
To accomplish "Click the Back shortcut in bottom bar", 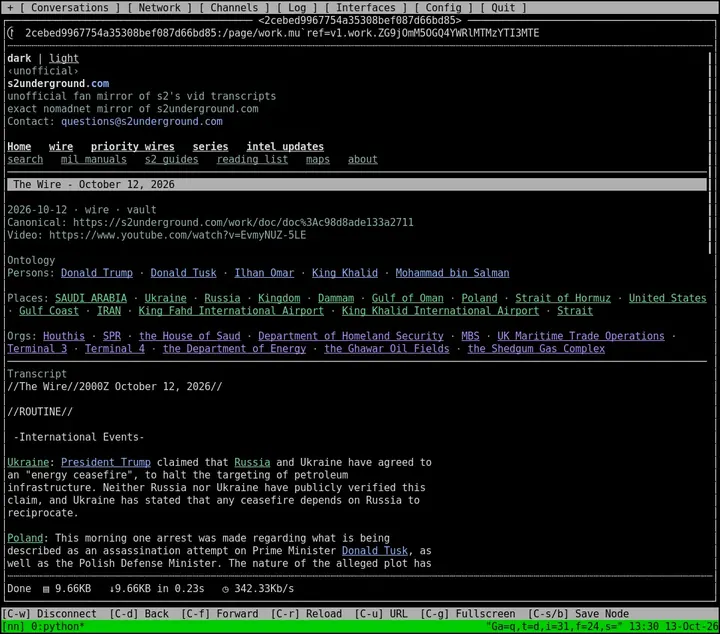I will pos(139,614).
